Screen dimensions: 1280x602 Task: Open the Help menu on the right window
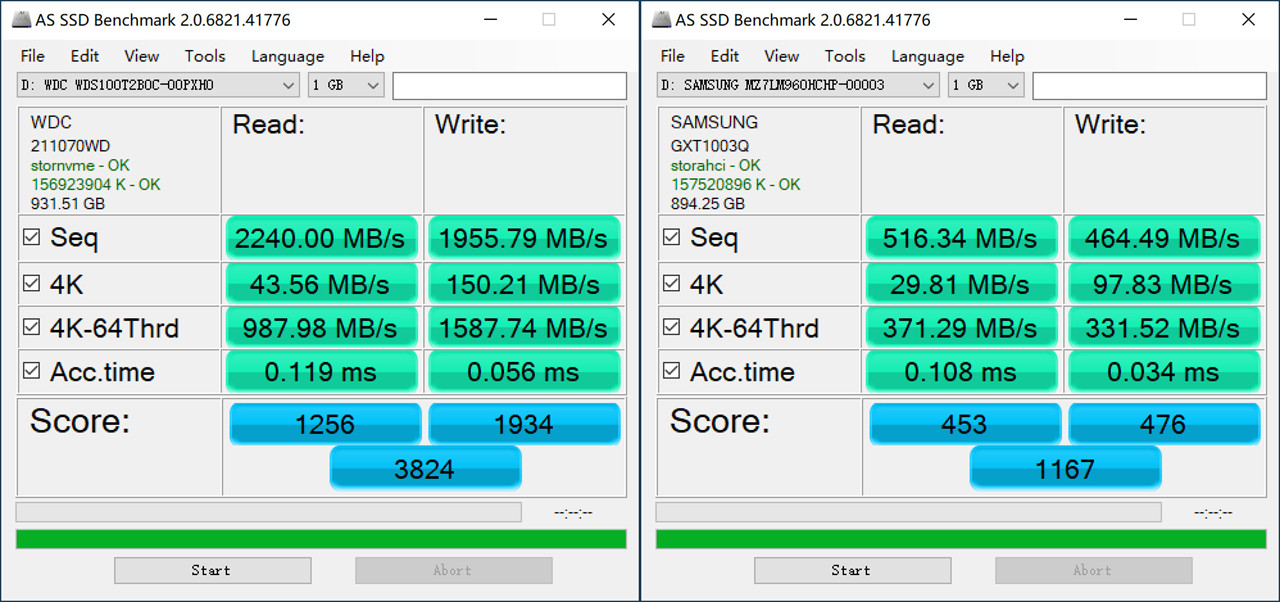pyautogui.click(x=1007, y=56)
